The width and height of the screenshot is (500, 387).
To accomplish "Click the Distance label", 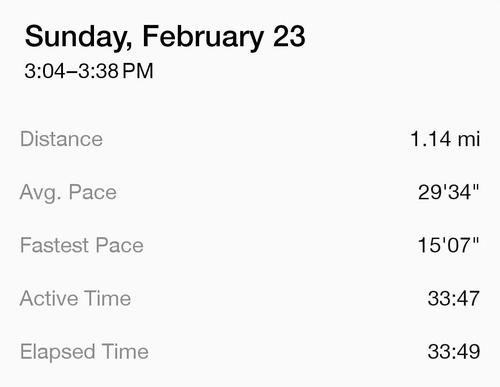I will pyautogui.click(x=61, y=139).
